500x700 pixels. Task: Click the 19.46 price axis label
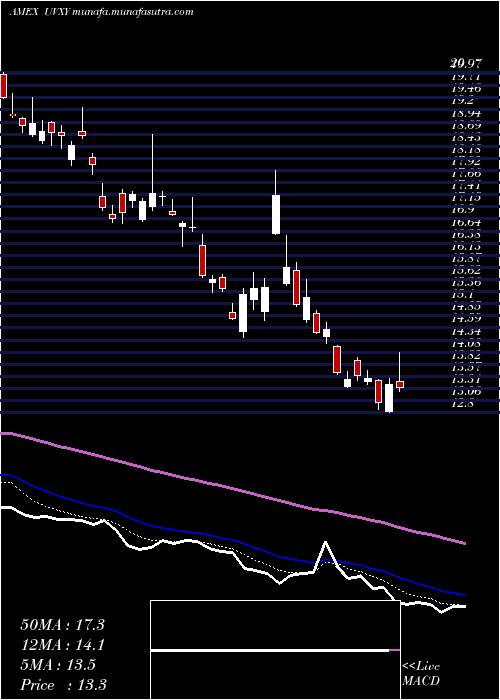[x=466, y=89]
